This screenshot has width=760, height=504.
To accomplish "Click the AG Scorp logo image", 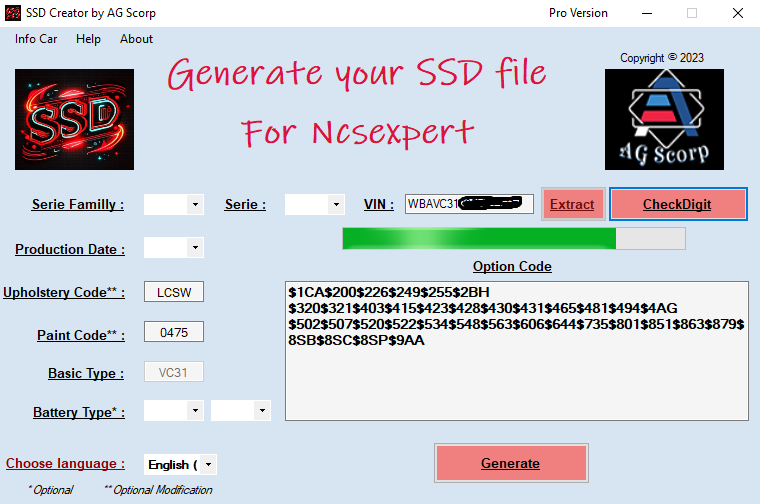I will 663,119.
